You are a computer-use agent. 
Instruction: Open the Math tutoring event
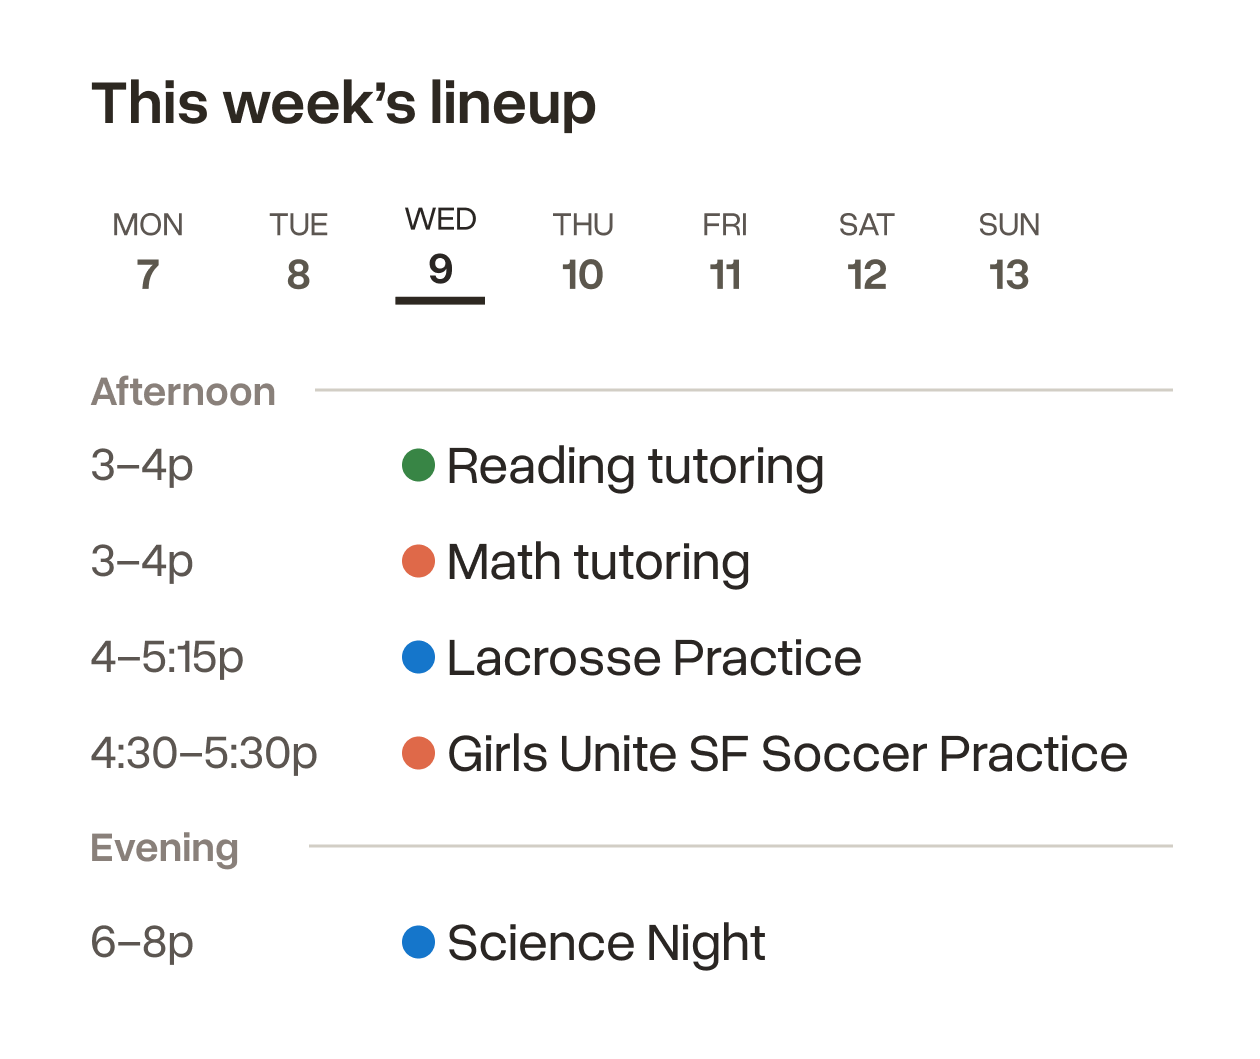[x=598, y=562]
